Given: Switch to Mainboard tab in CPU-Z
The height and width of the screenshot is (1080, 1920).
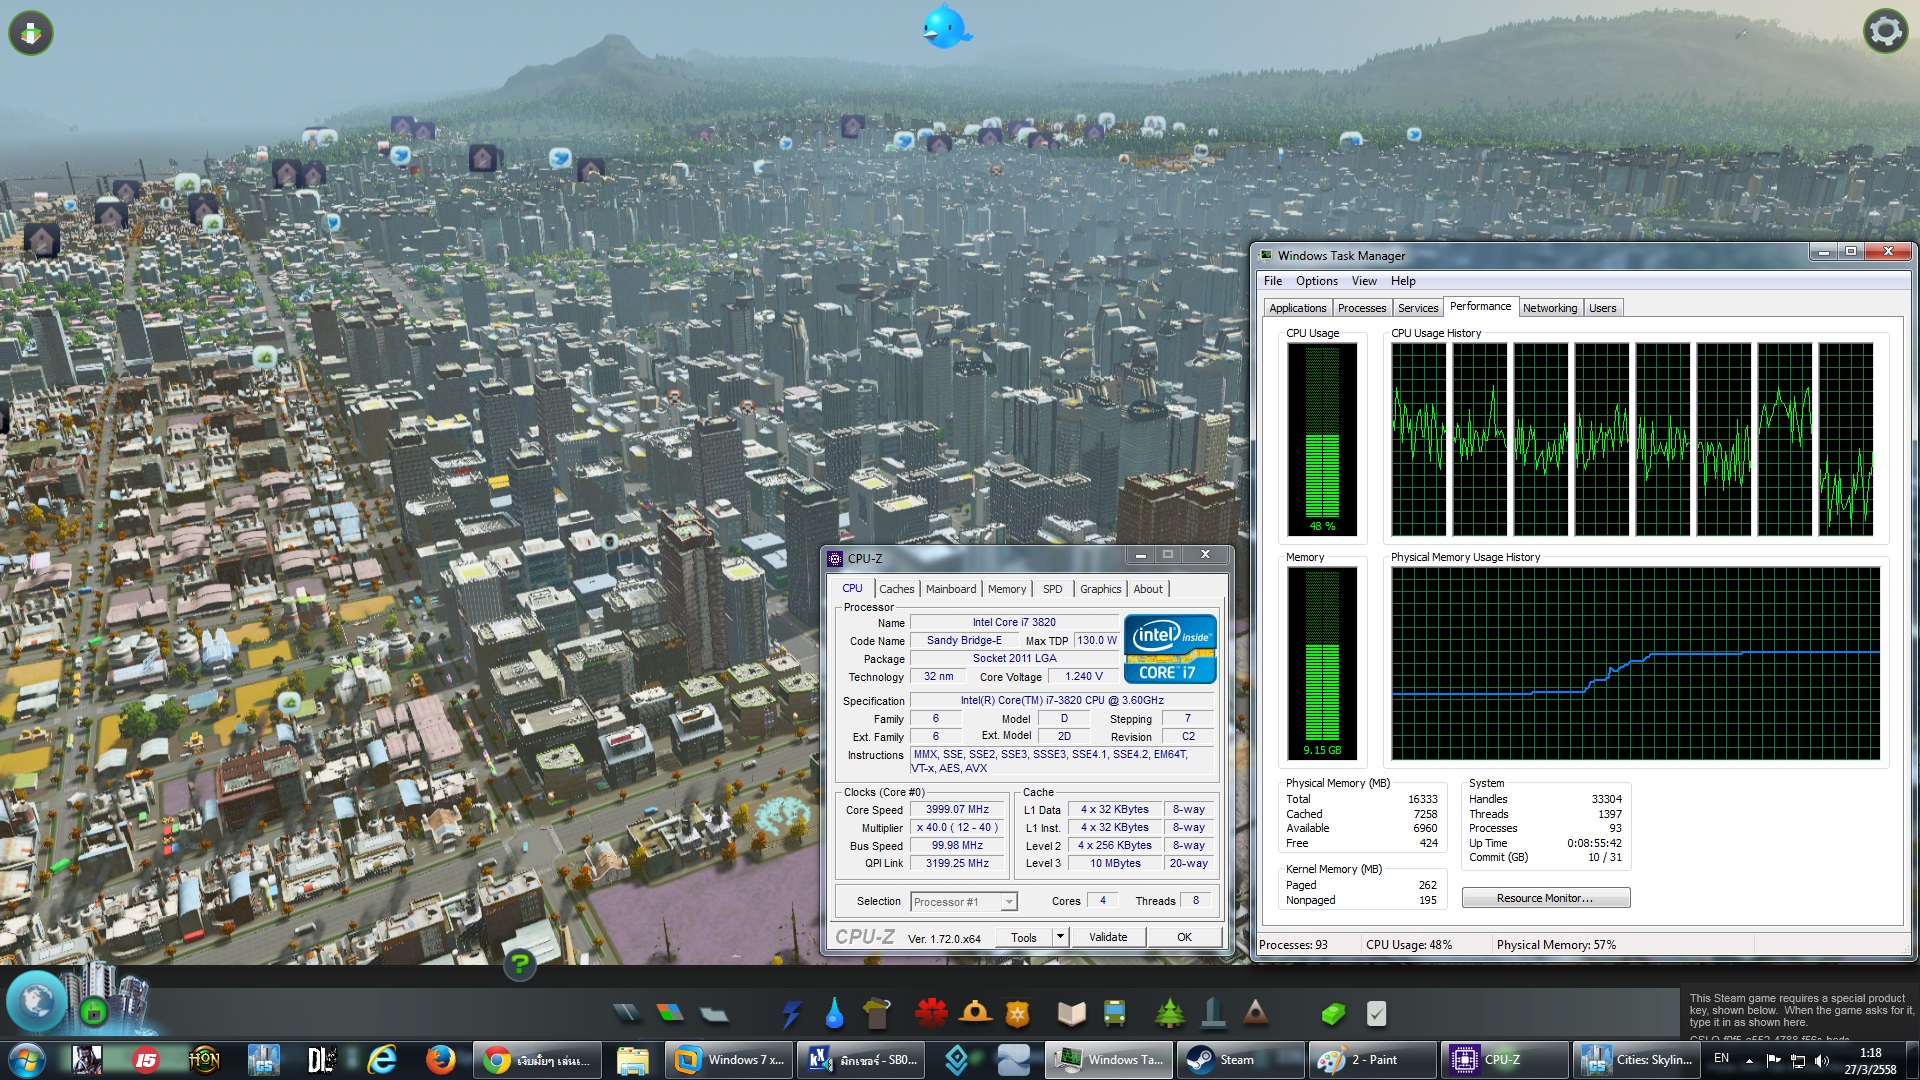Looking at the screenshot, I should click(950, 589).
